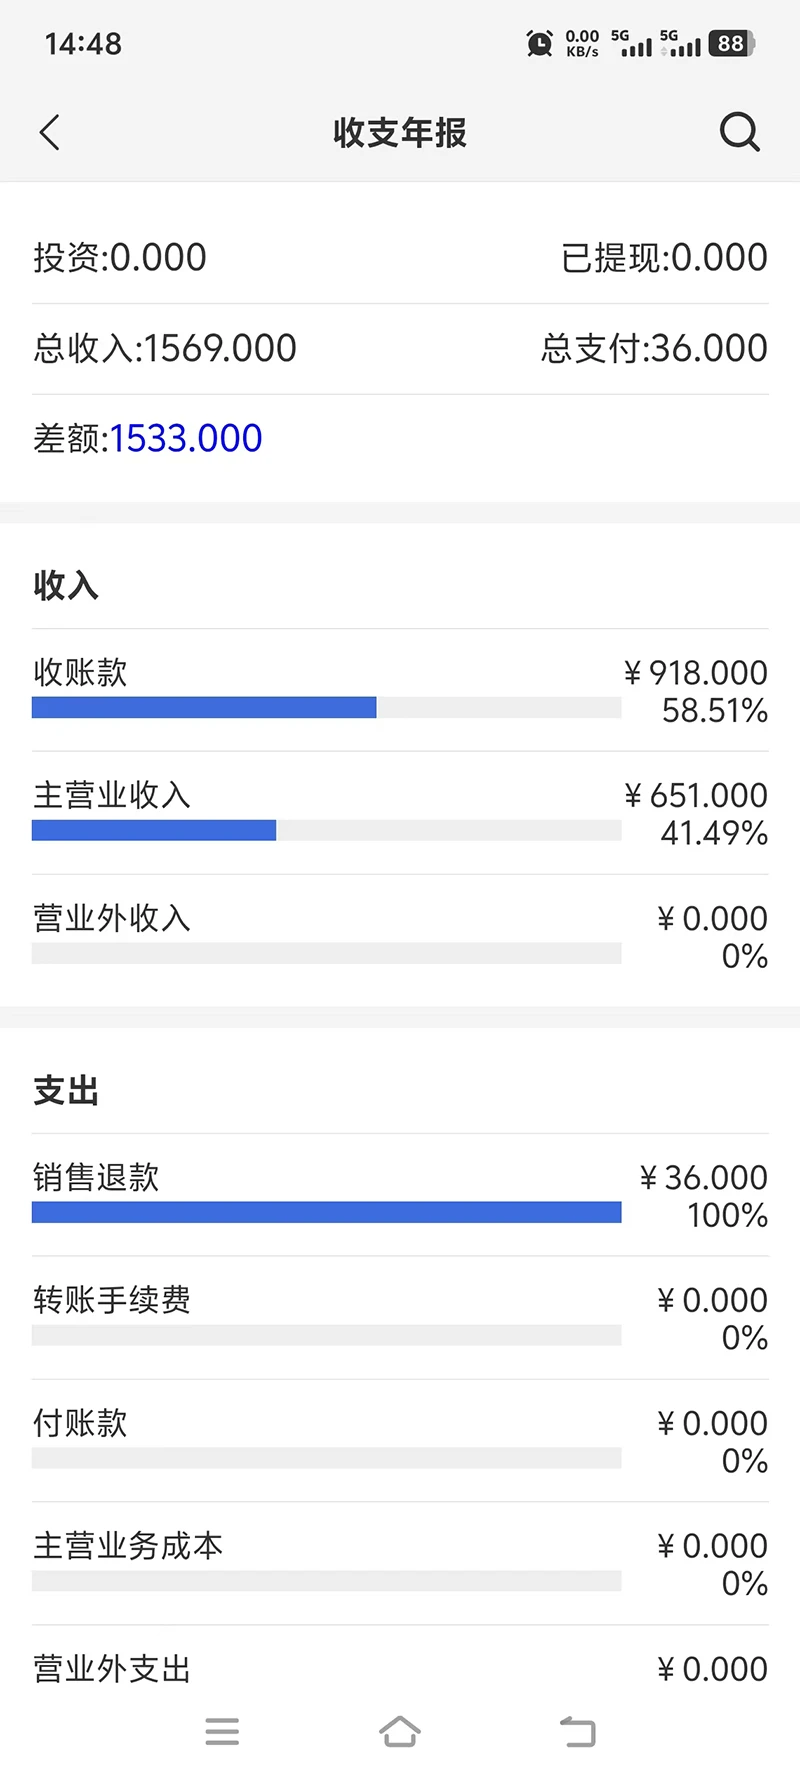Screen dimensions: 800x1778
Task: Open the 收账款 income row
Action: (x=400, y=690)
